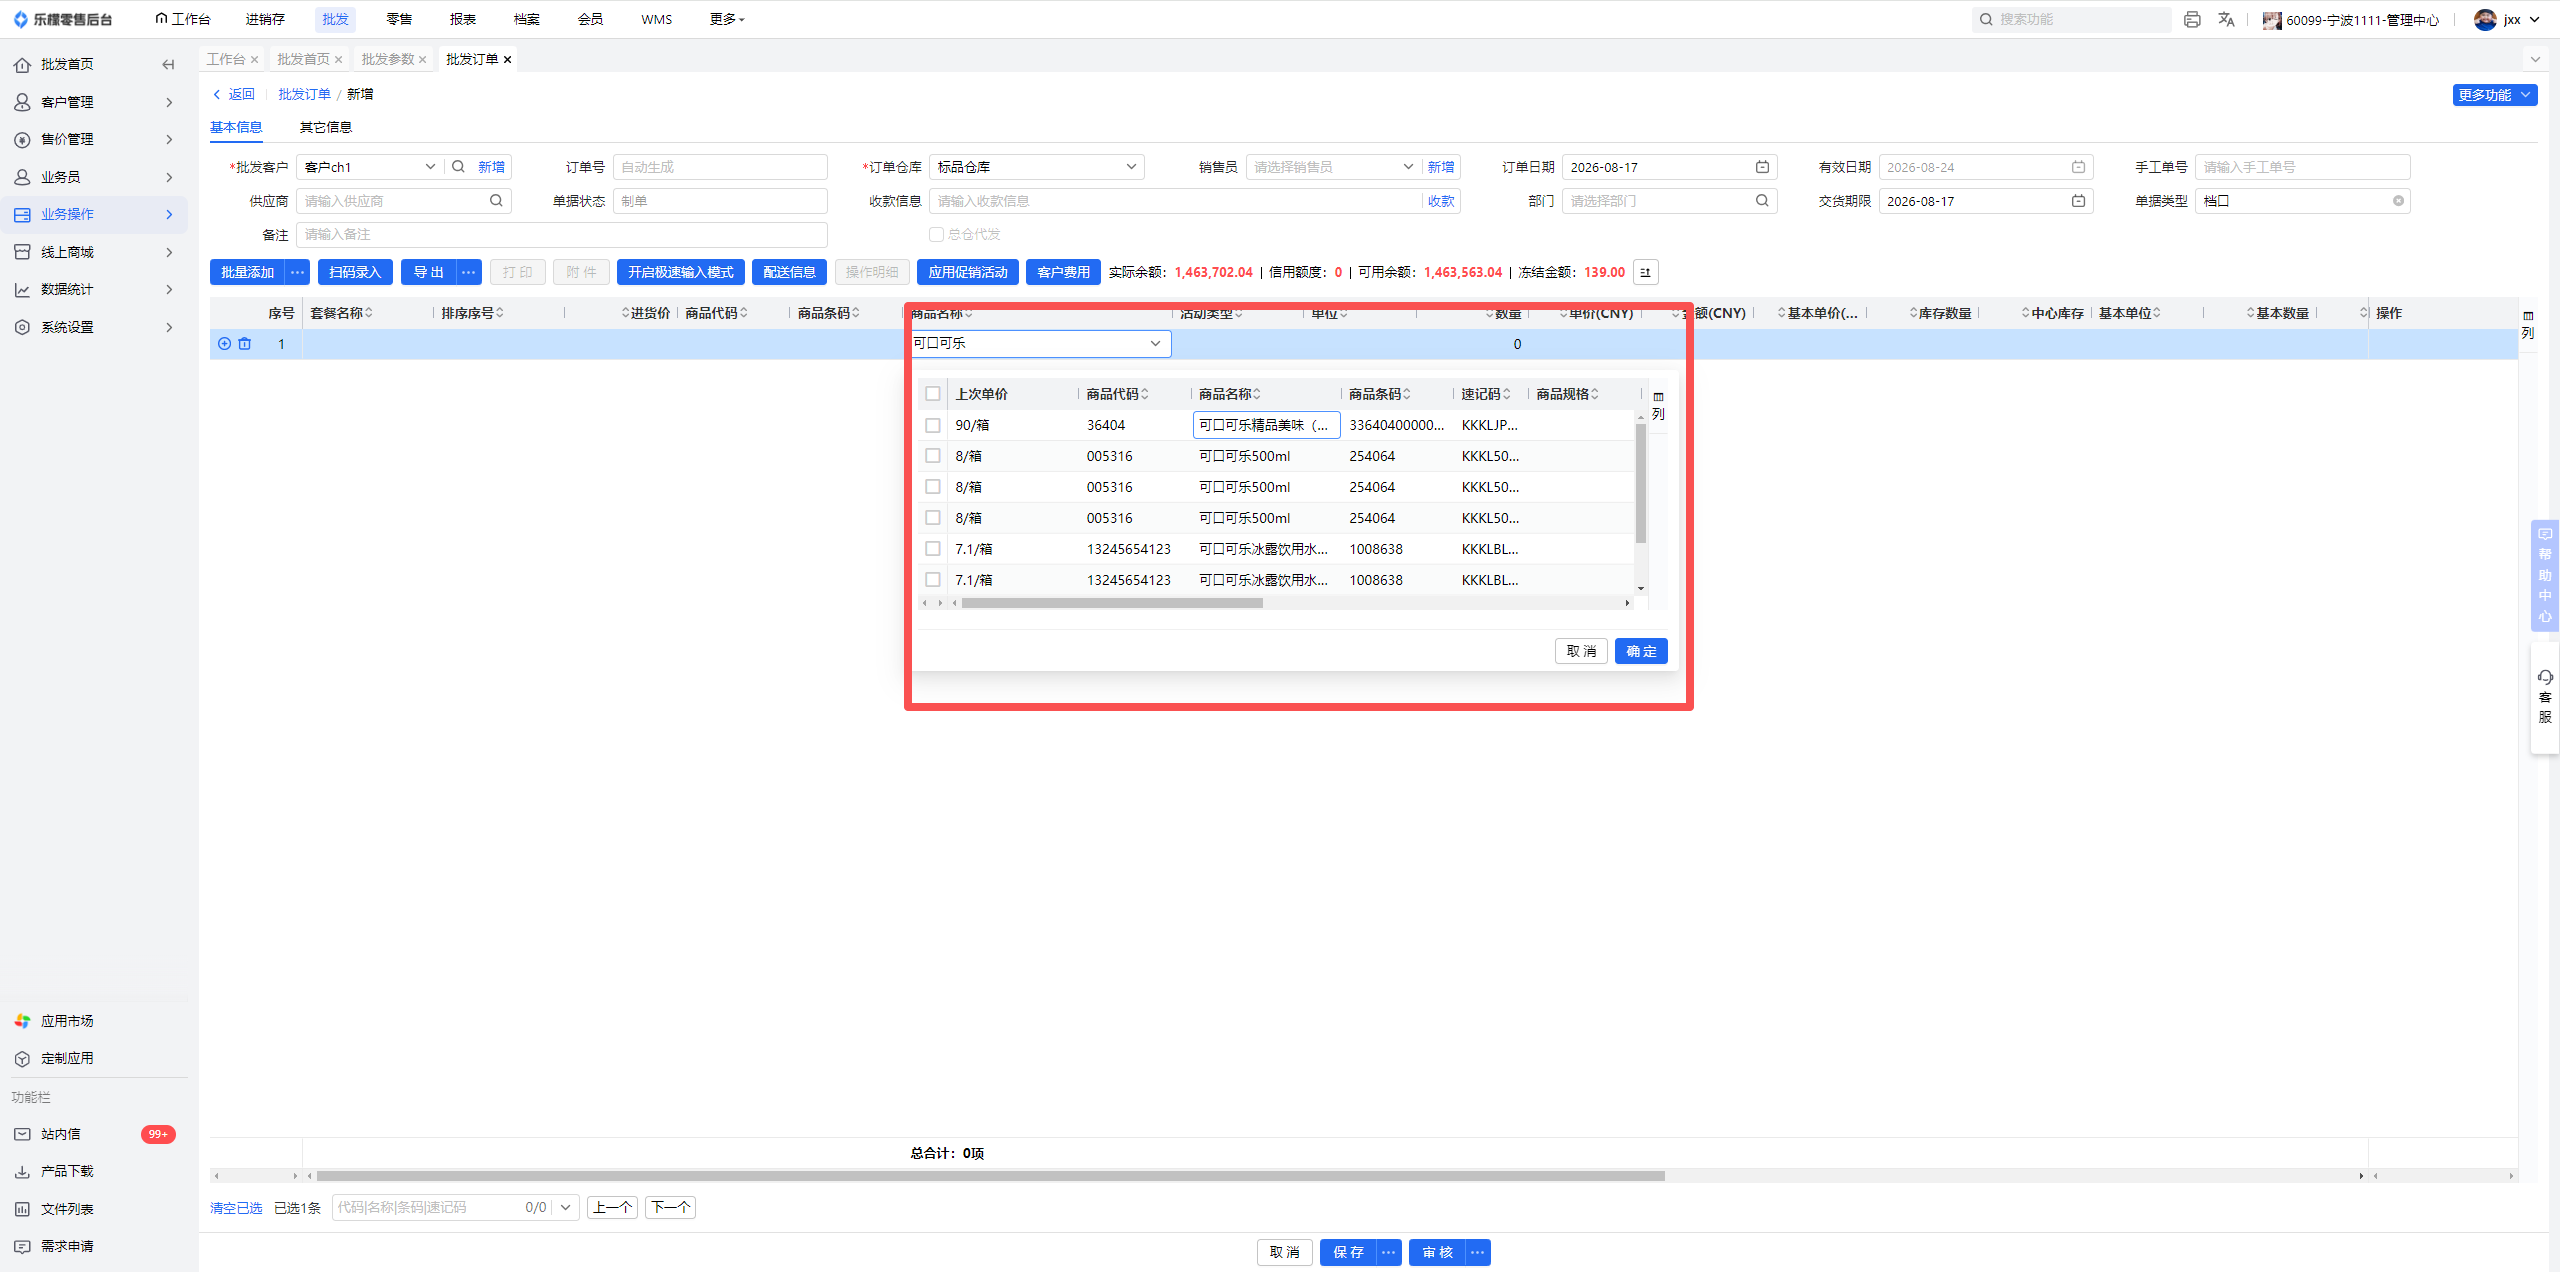This screenshot has height=1272, width=2560.
Task: Delete row 1 with trash icon
Action: [x=245, y=344]
